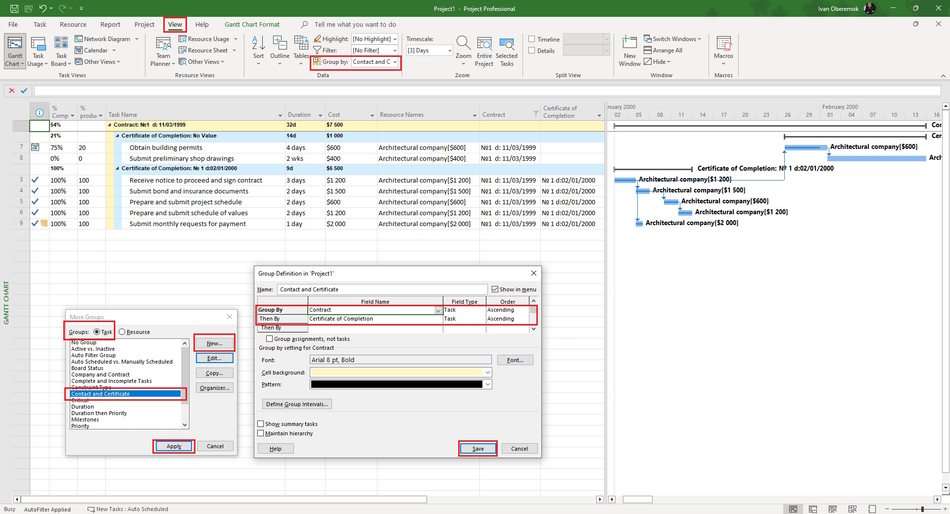
Task: Click the Edit... button
Action: pos(214,358)
